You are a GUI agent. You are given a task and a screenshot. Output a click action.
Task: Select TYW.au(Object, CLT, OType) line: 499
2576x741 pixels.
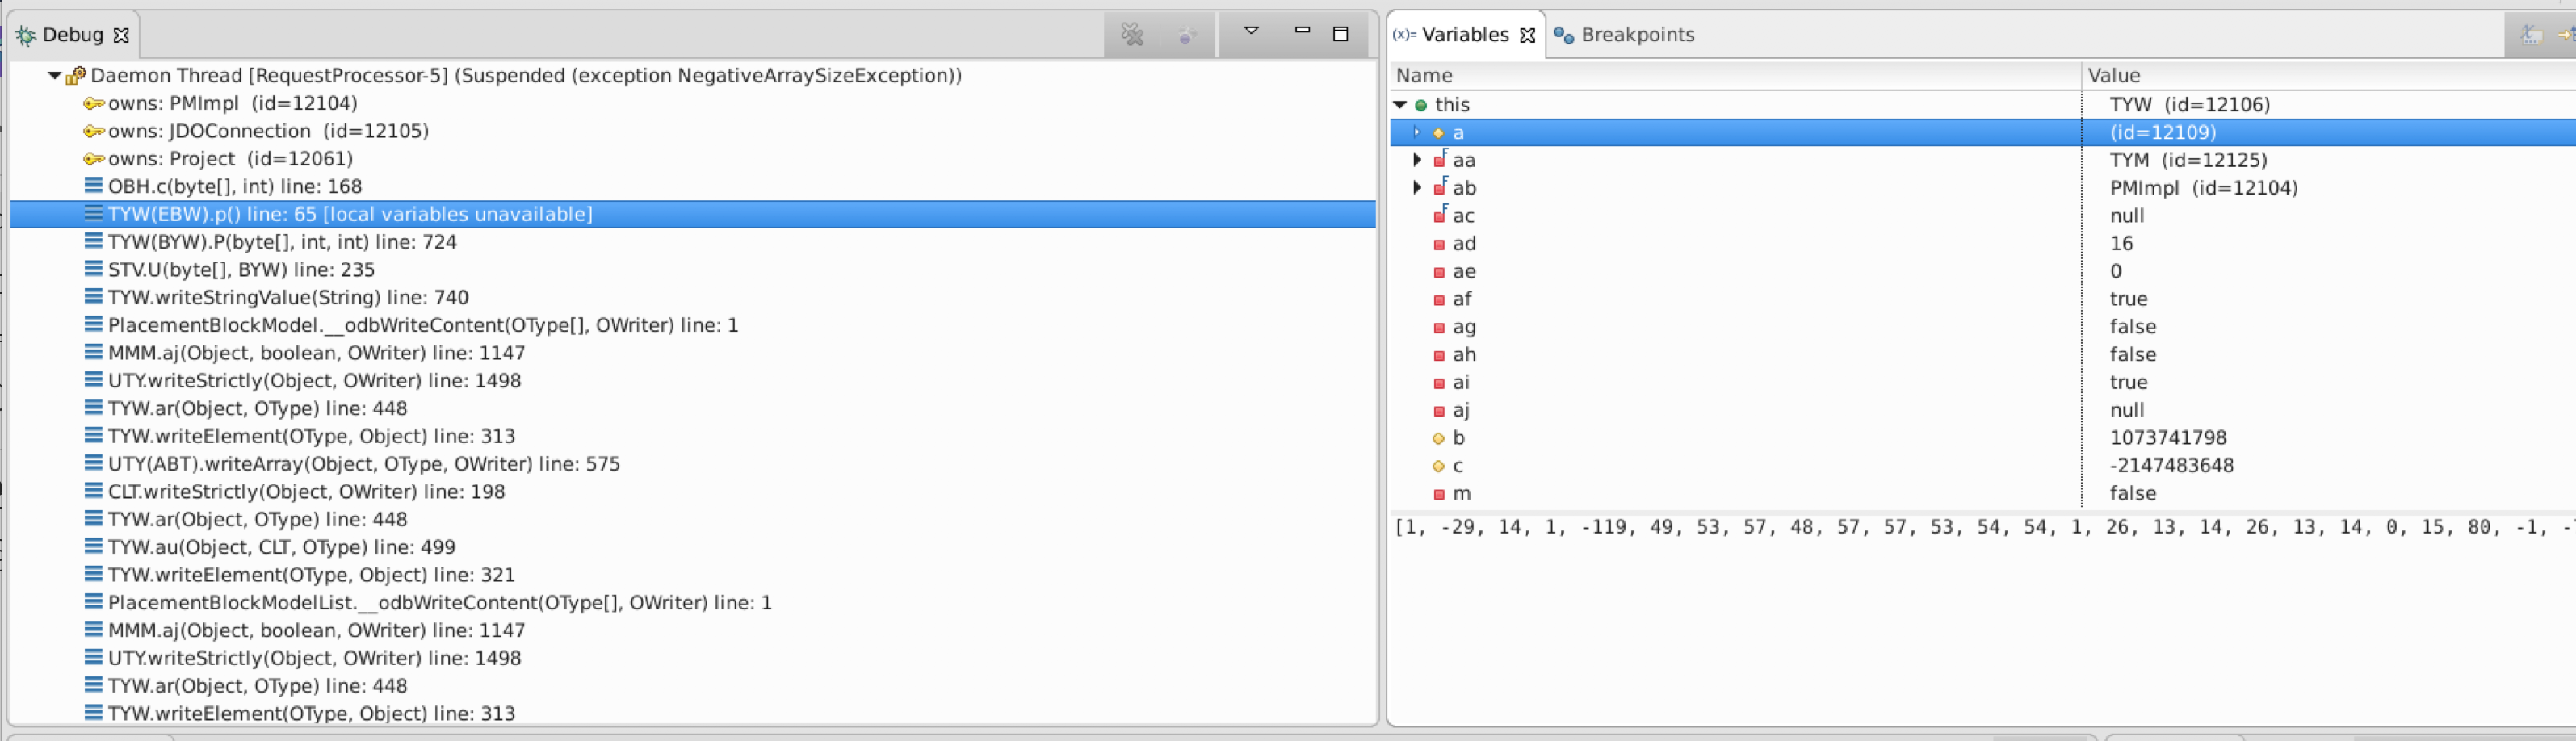[x=281, y=548]
